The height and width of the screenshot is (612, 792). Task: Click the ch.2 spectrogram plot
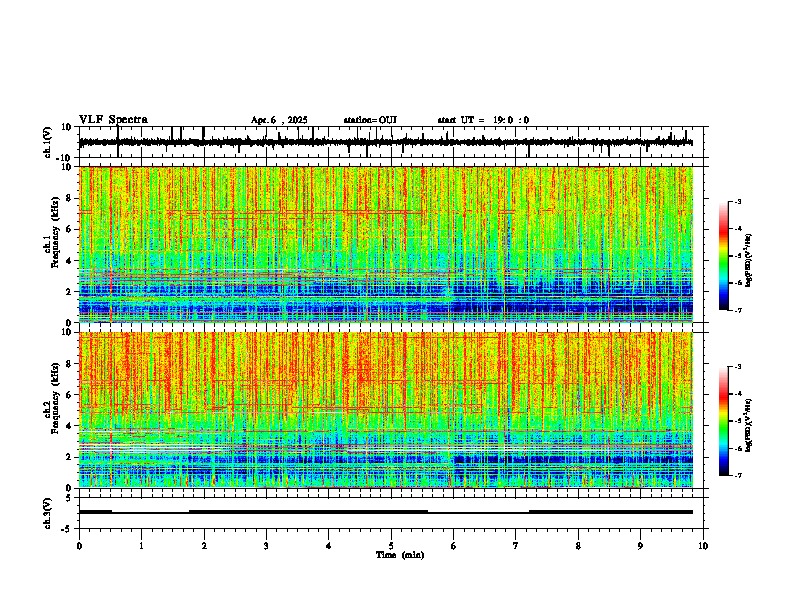(386, 410)
